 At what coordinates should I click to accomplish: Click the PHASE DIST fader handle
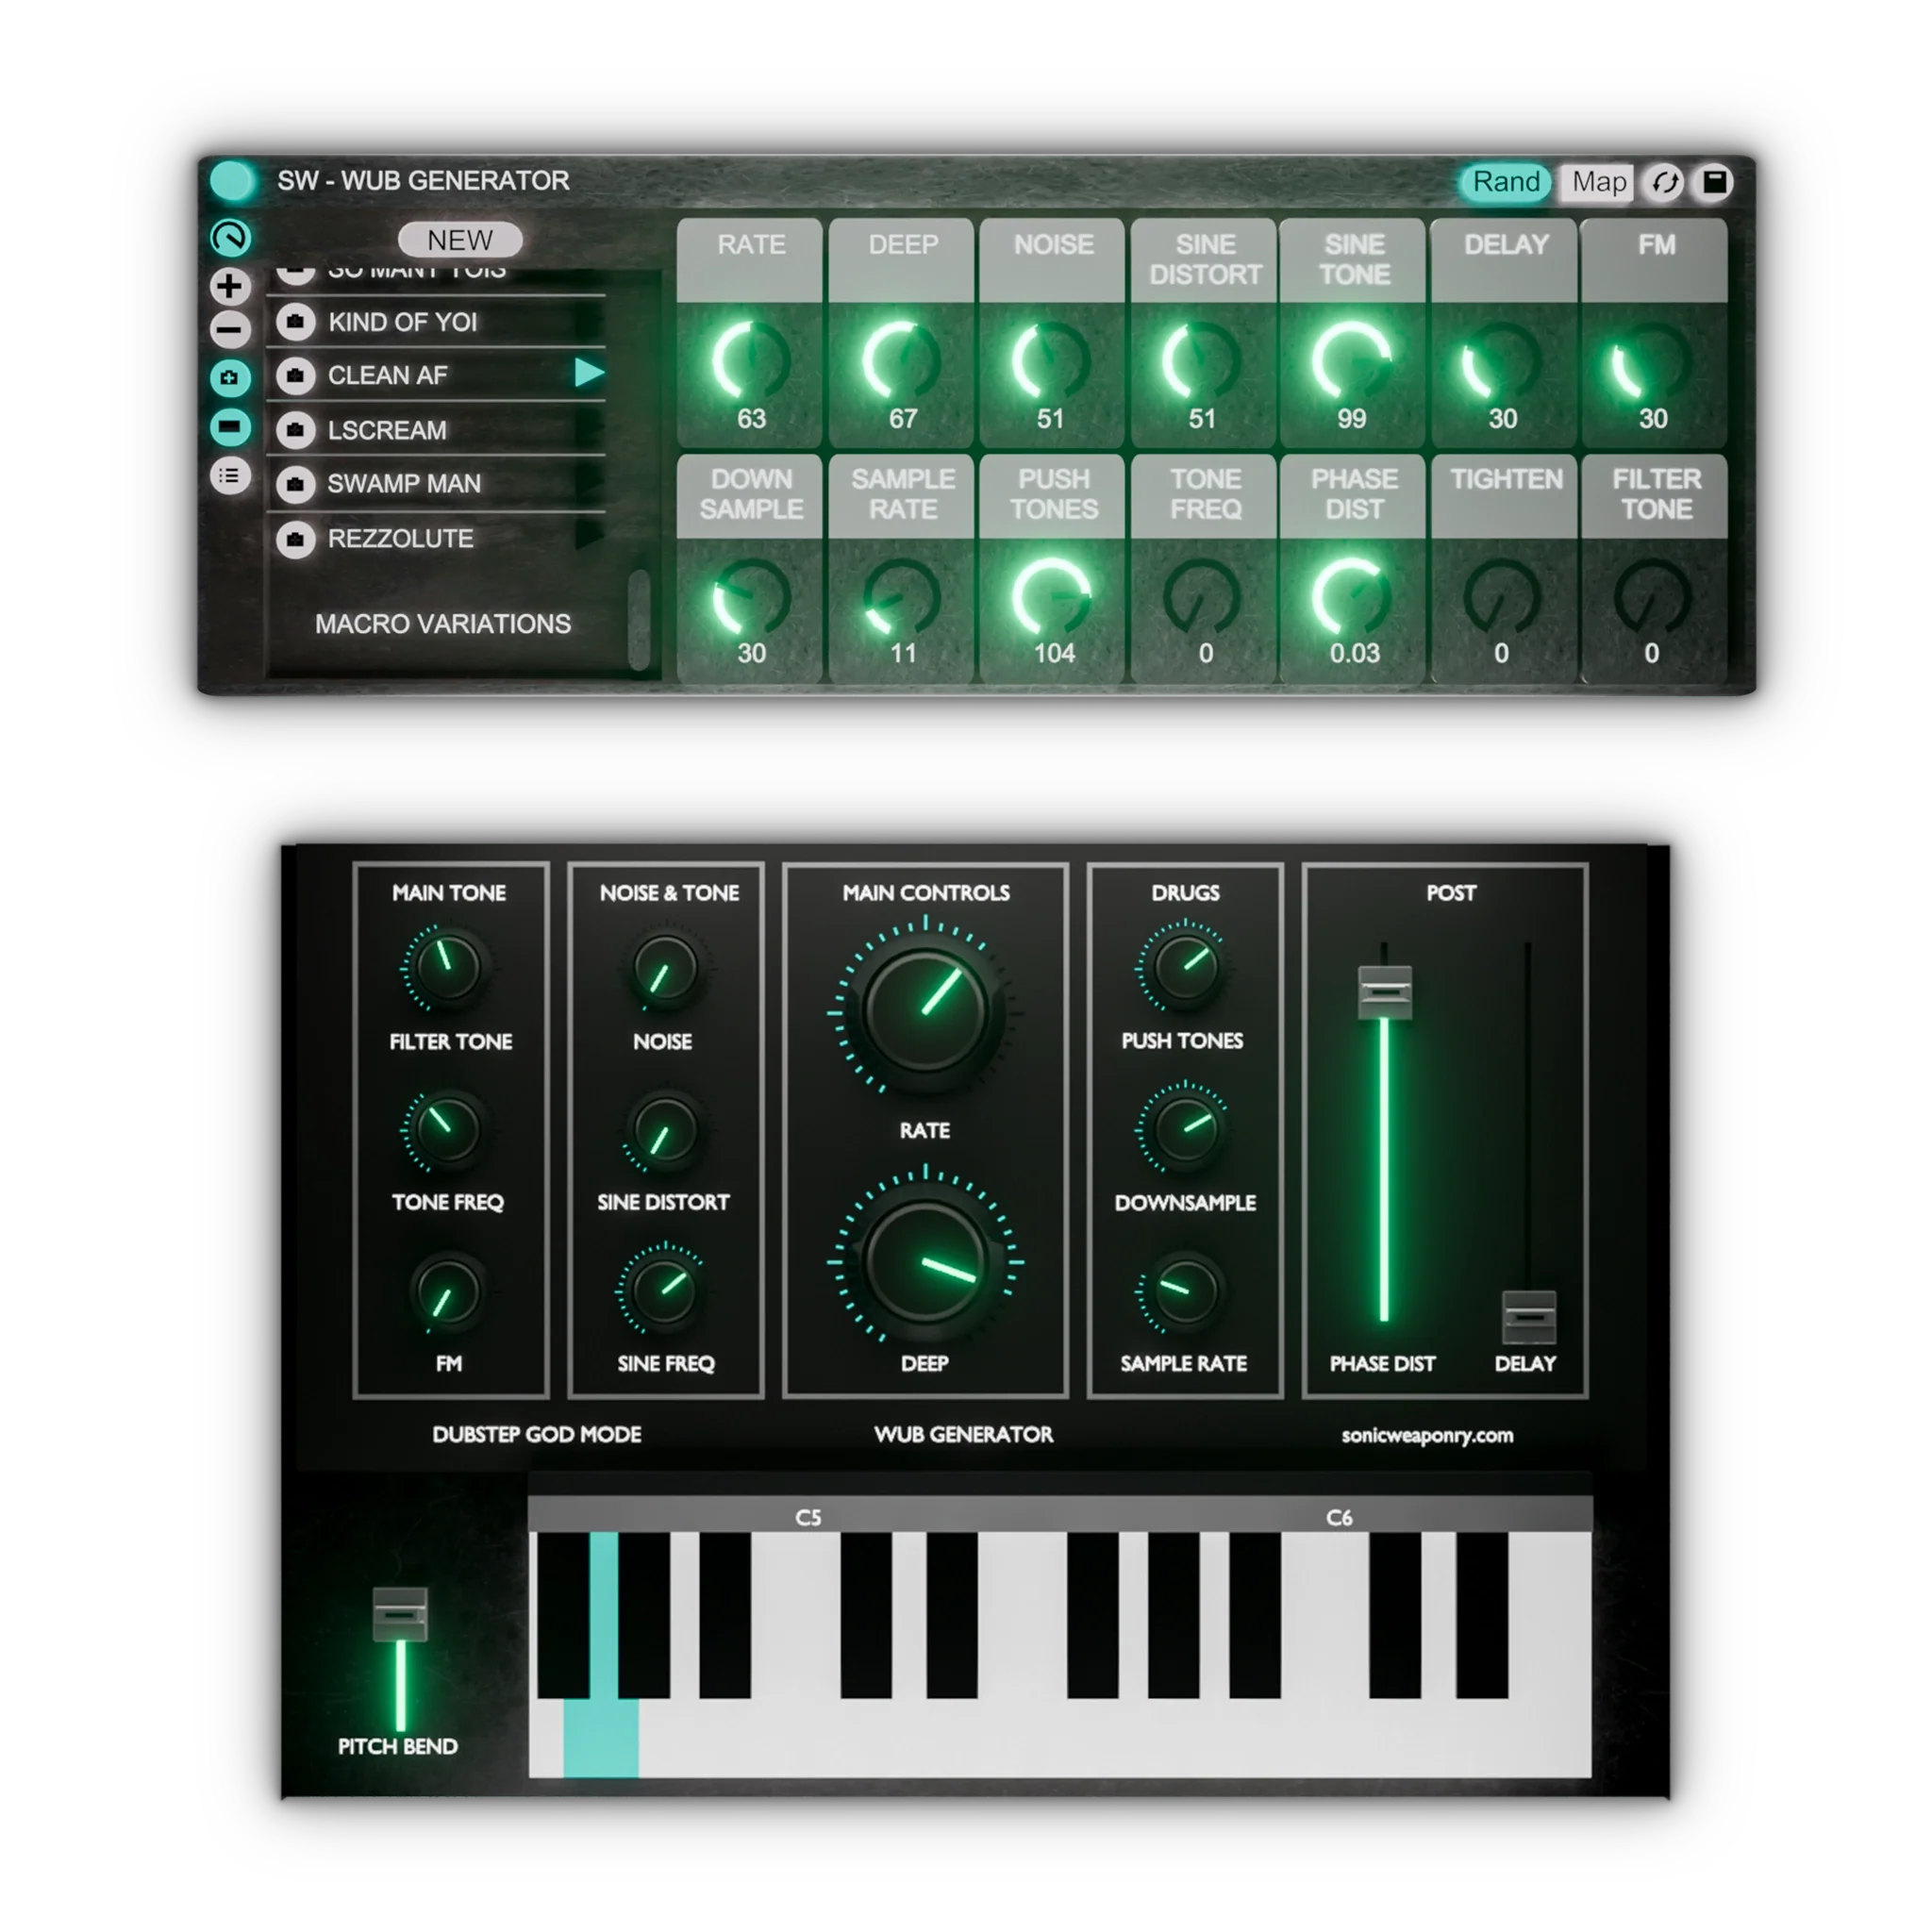1384,992
